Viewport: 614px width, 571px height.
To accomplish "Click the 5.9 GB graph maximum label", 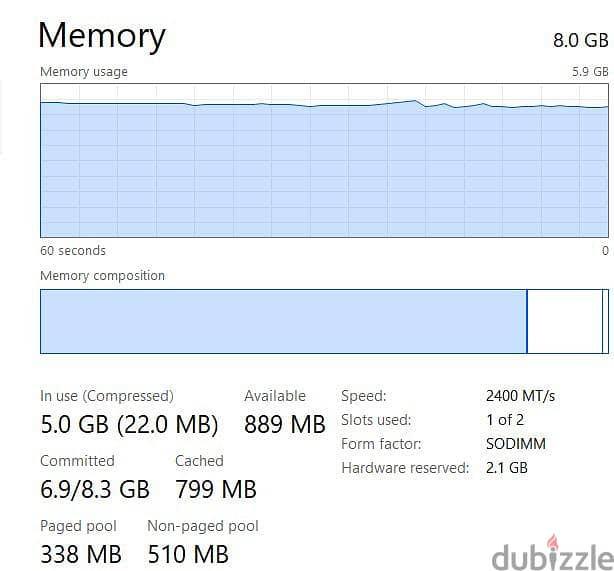I will tap(590, 72).
